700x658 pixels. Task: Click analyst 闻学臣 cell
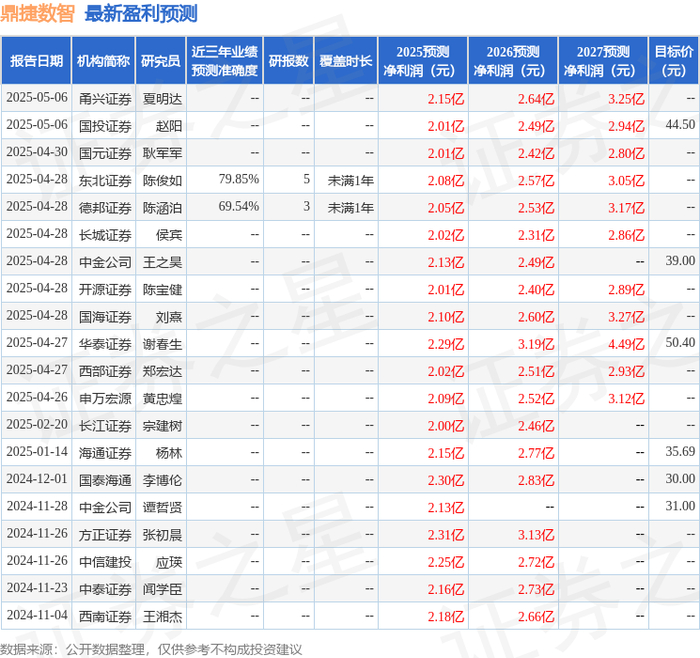162,589
